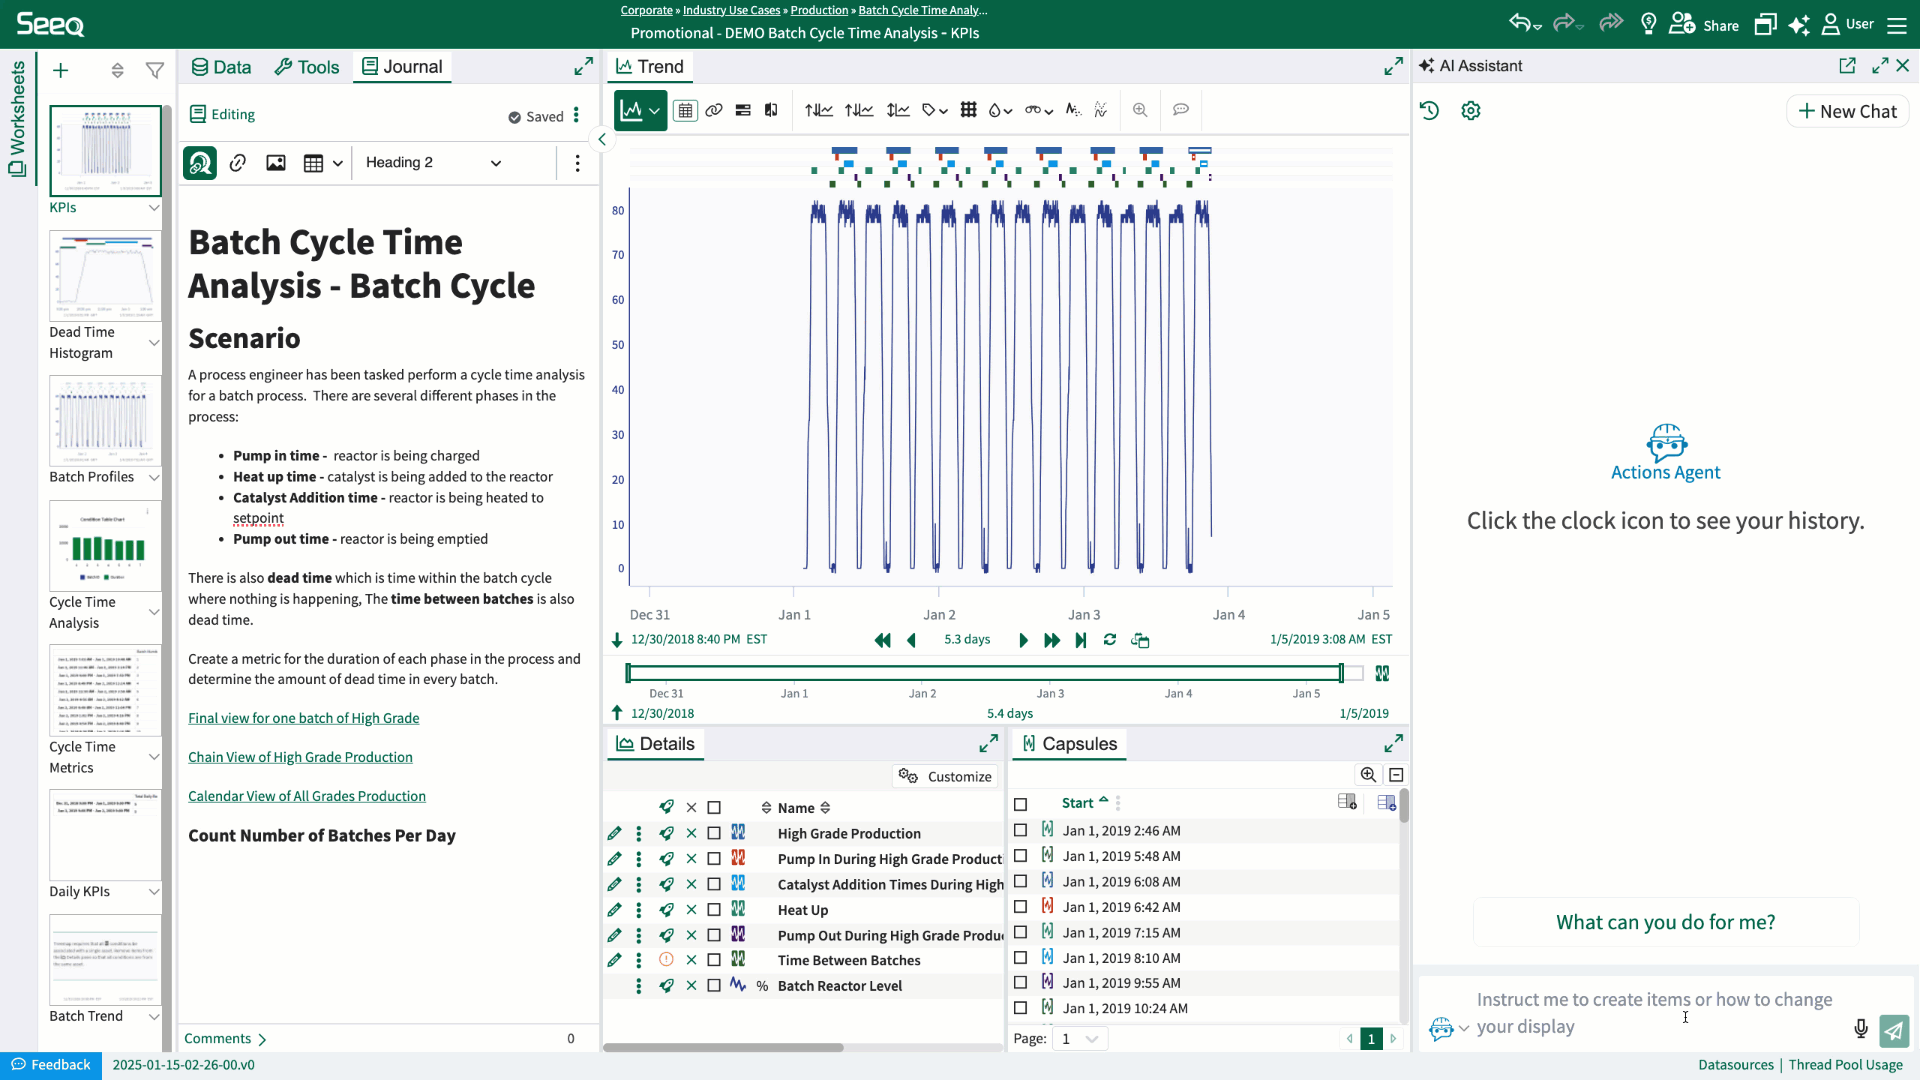This screenshot has height=1080, width=1920.
Task: Click the microphone icon in chat input
Action: 1861,1028
